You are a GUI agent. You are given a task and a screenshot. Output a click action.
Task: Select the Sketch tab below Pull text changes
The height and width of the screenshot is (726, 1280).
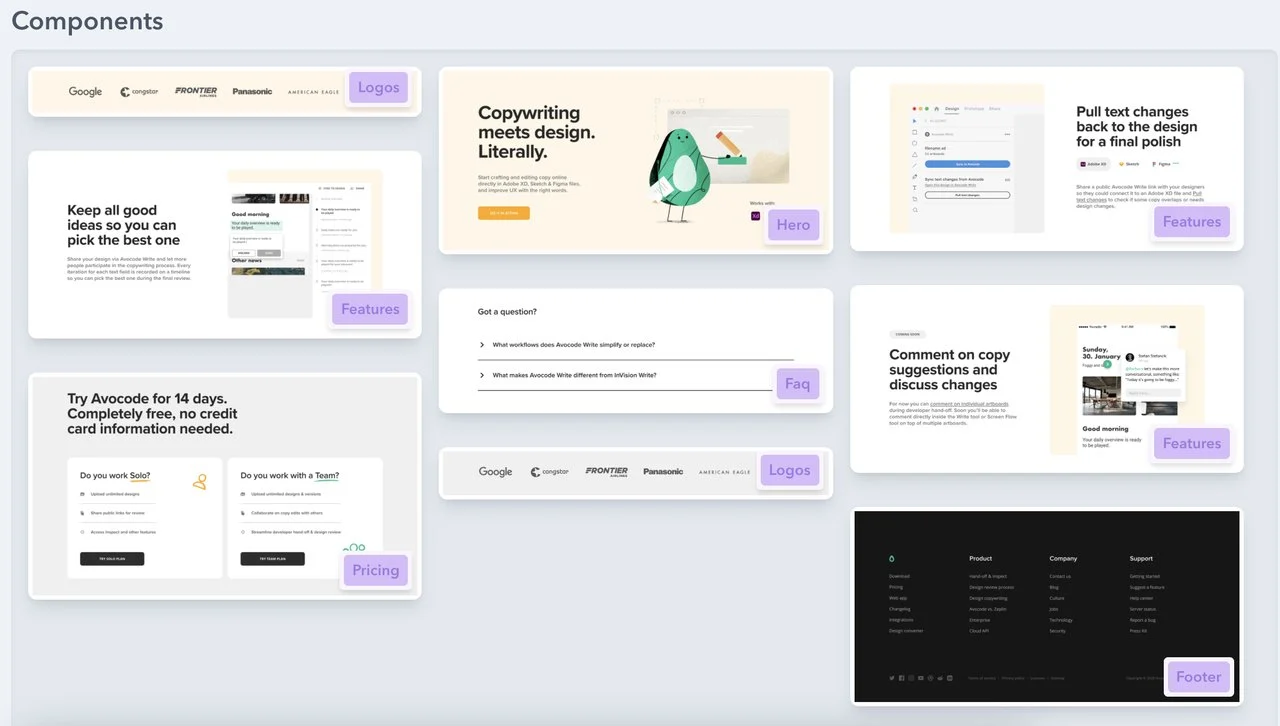coord(1129,163)
